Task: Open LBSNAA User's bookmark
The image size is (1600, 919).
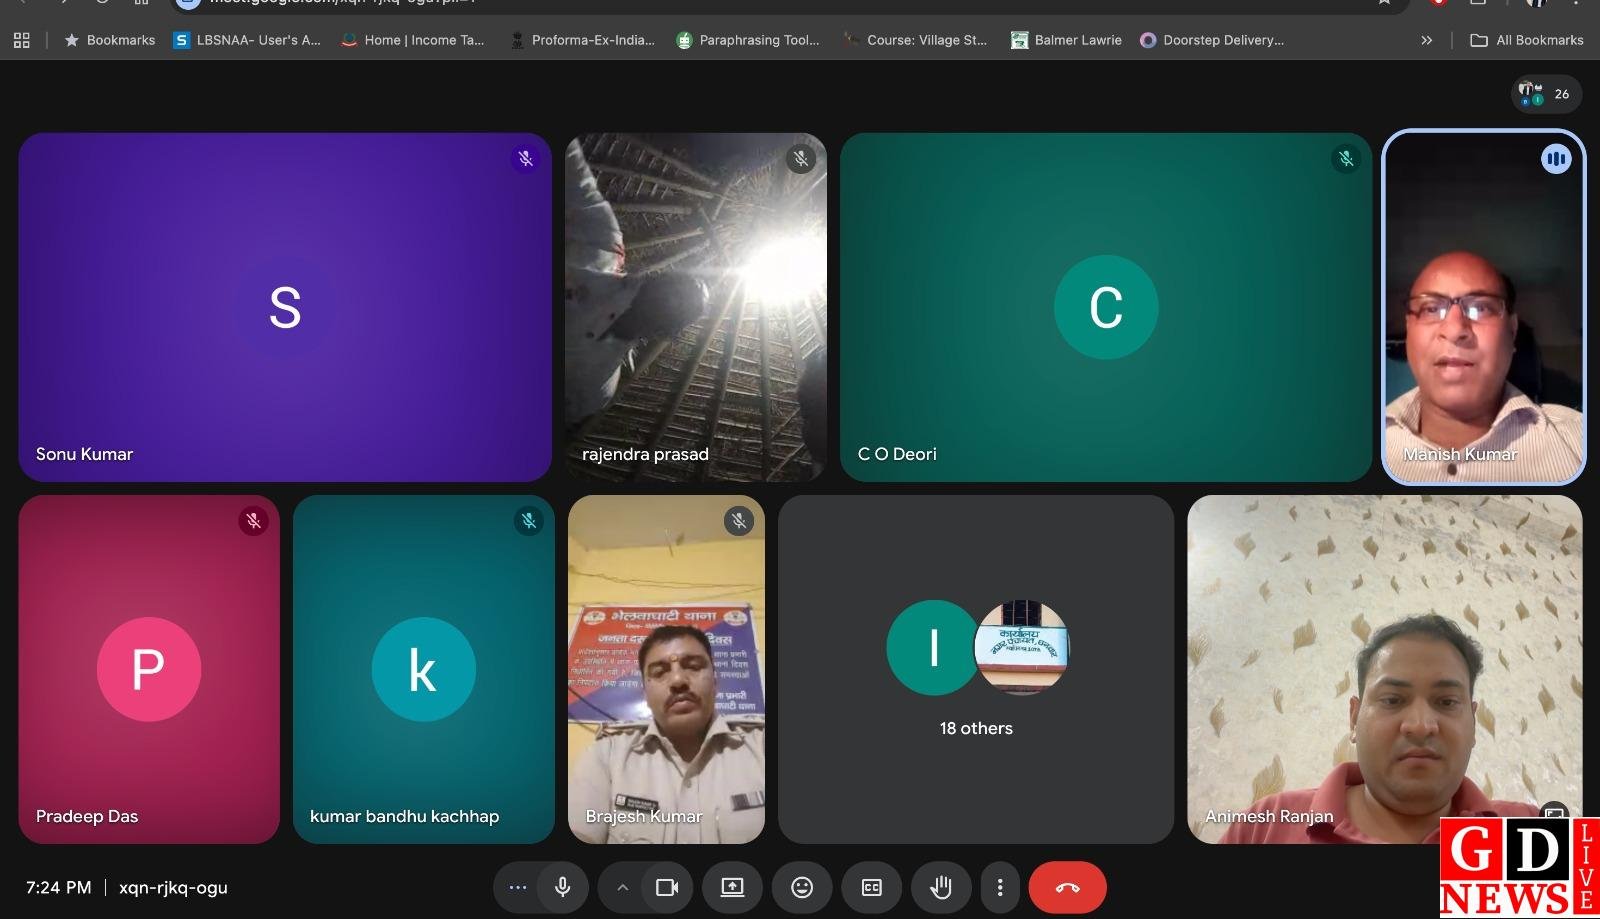Action: click(x=247, y=40)
